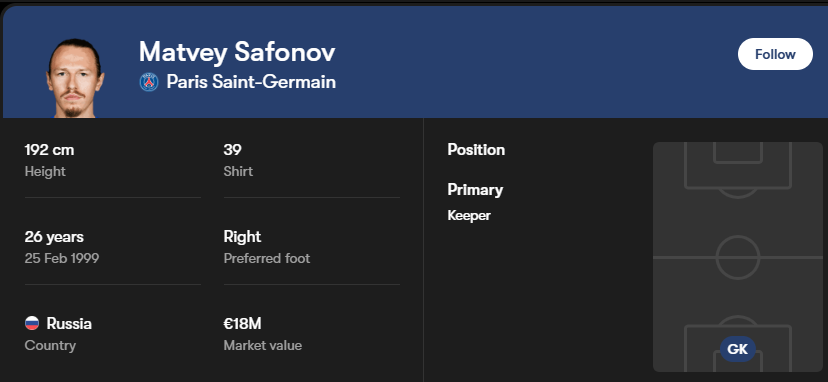This screenshot has height=382, width=828.
Task: View Matvey Safonov's profile photo
Action: [75, 78]
